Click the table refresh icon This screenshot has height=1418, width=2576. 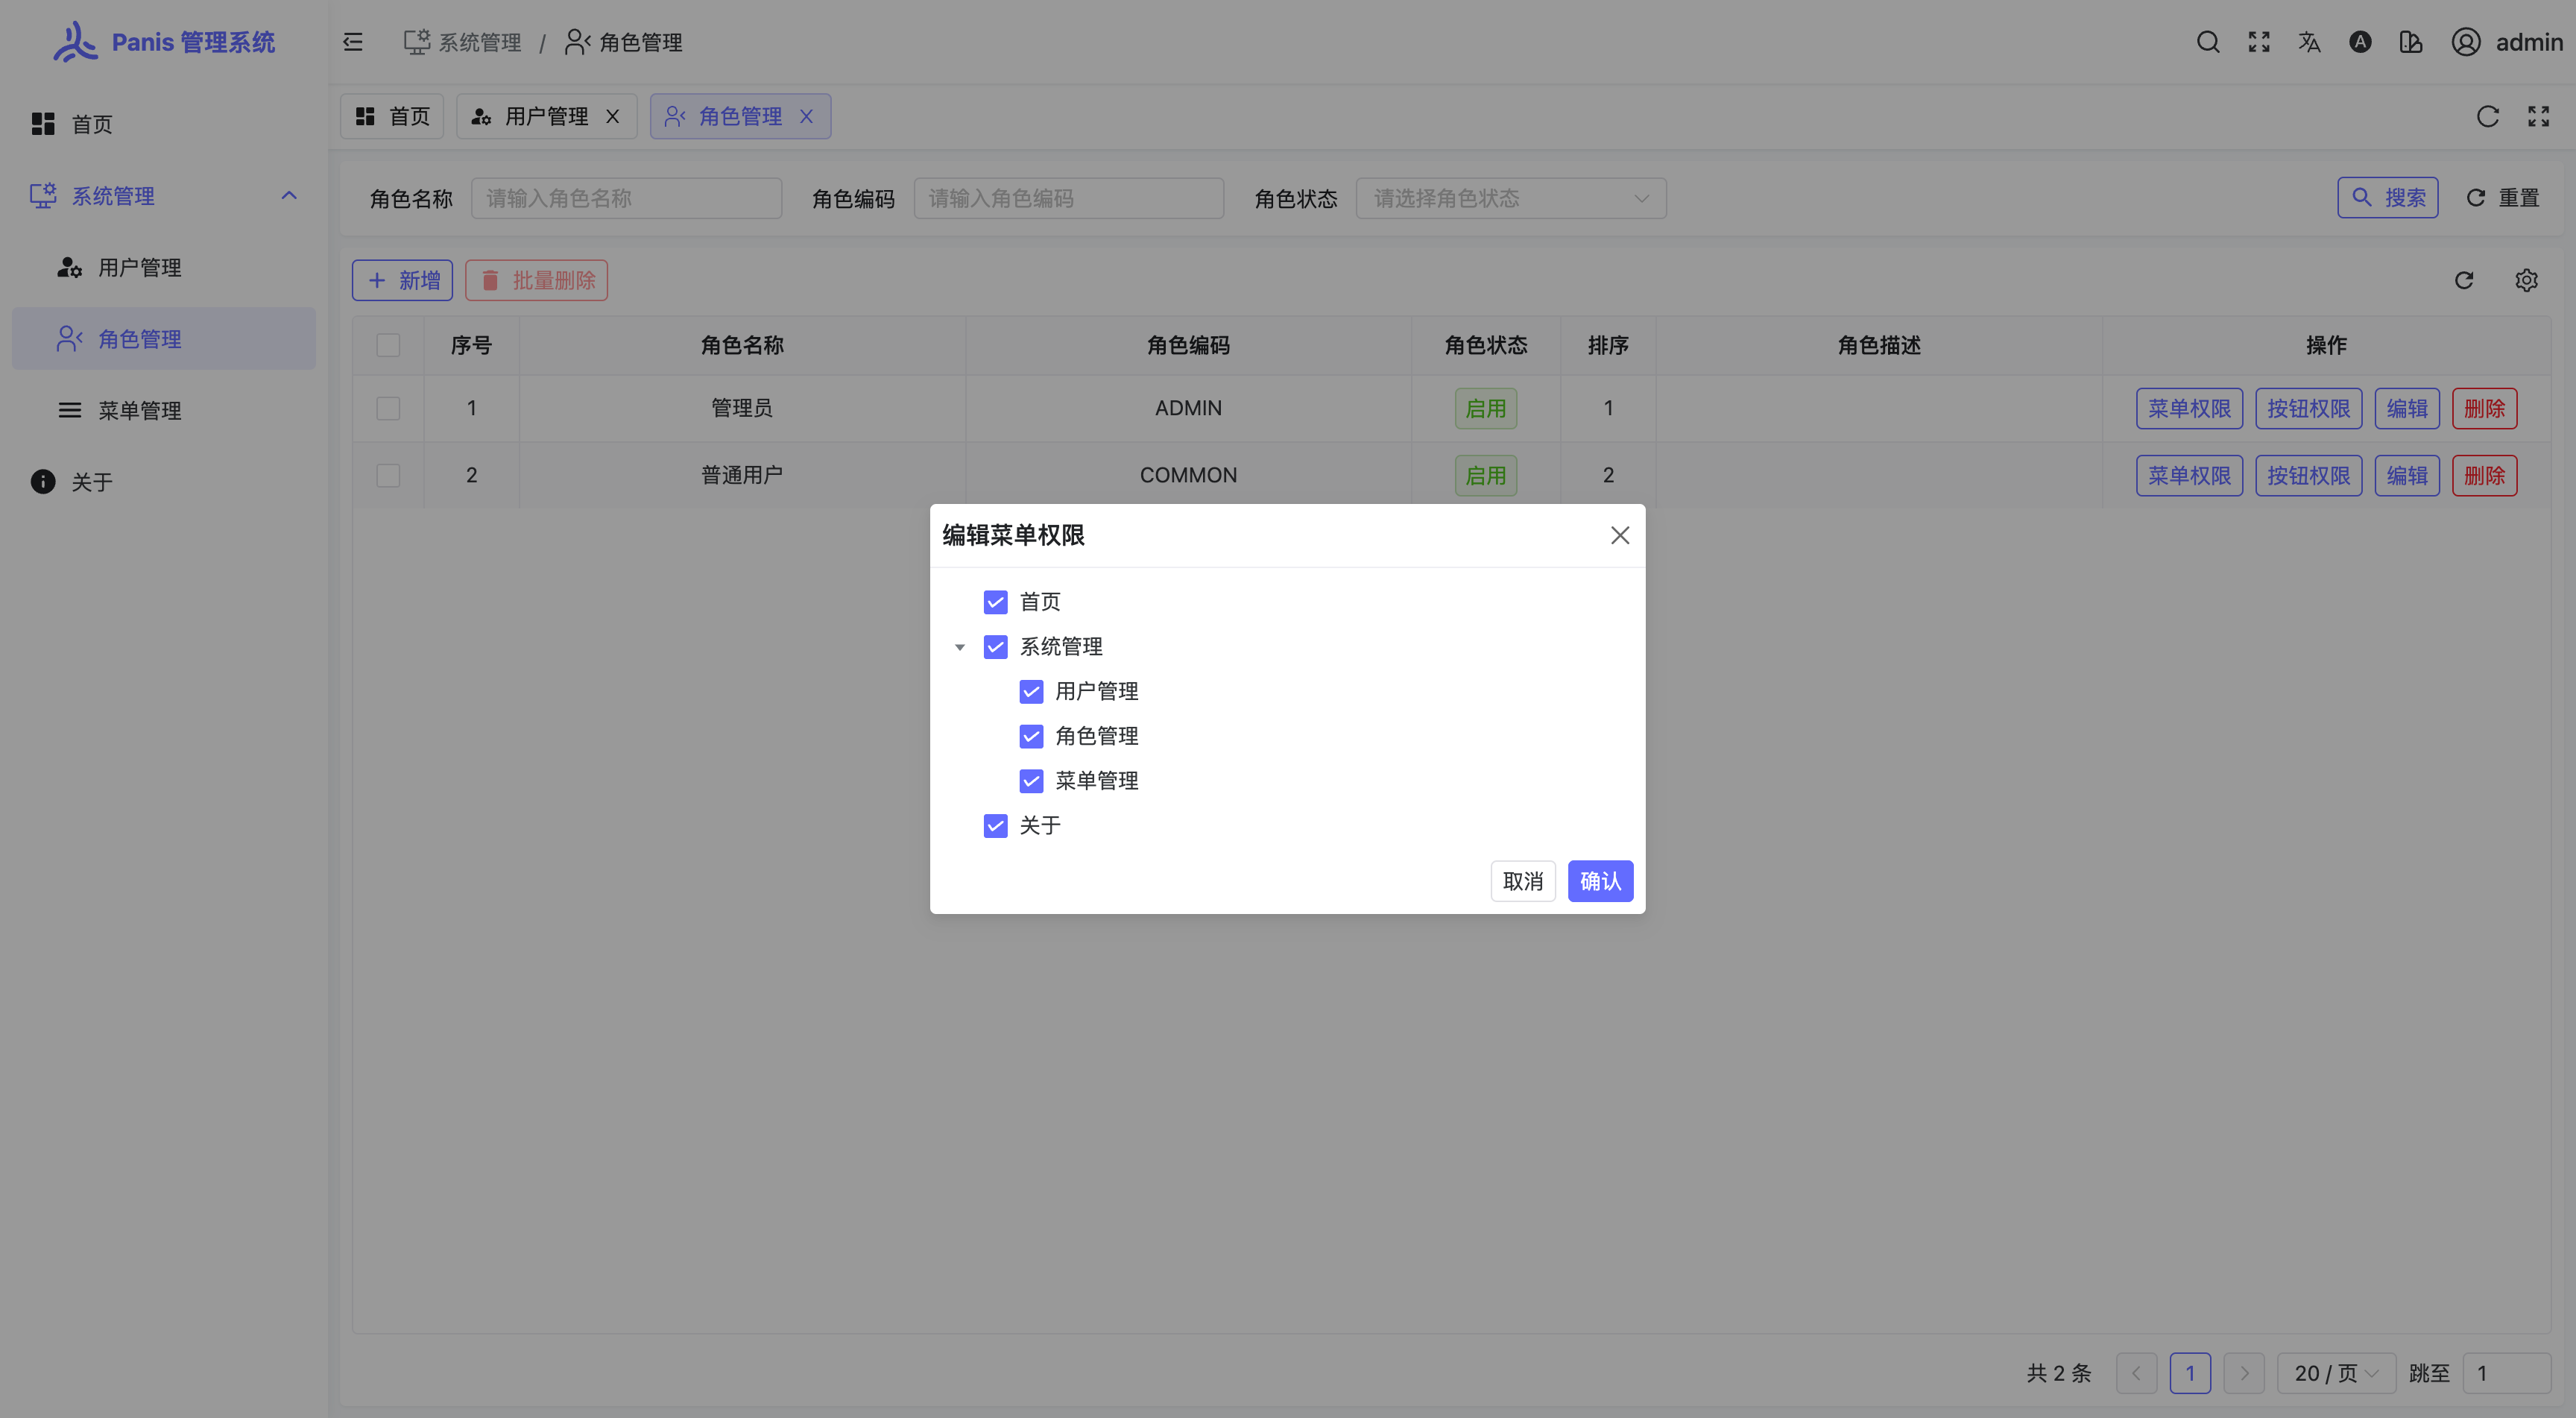(x=2464, y=280)
